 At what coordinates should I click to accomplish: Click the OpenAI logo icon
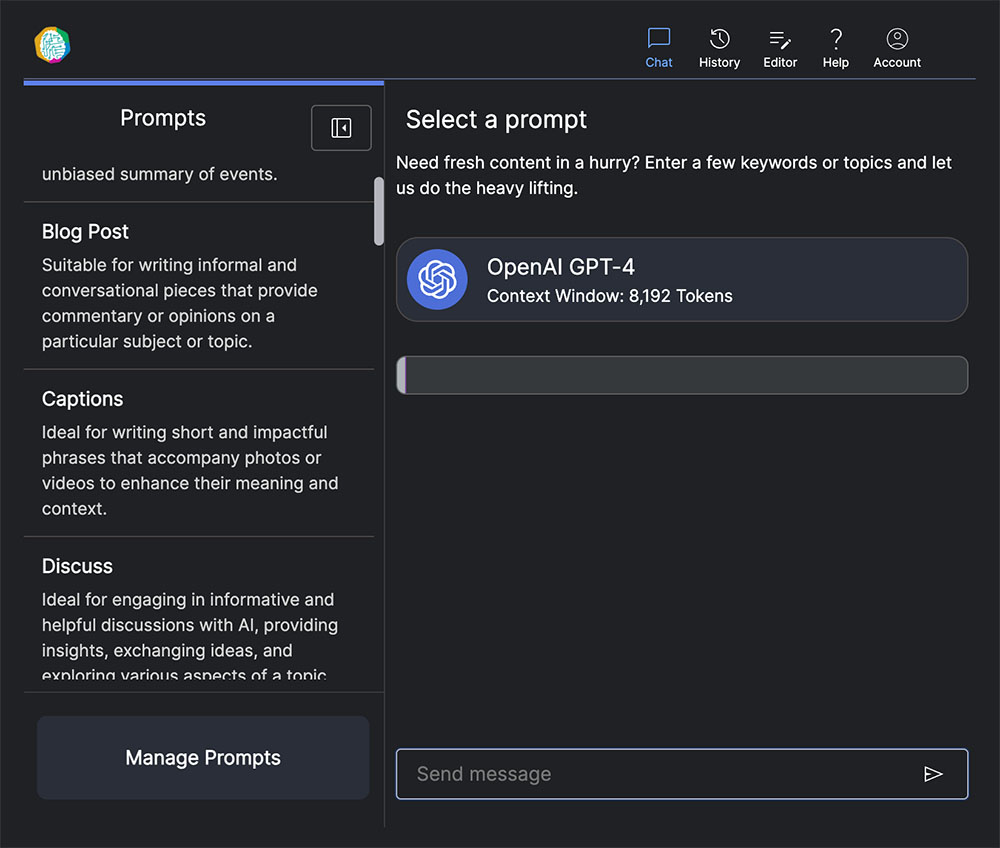[x=438, y=279]
